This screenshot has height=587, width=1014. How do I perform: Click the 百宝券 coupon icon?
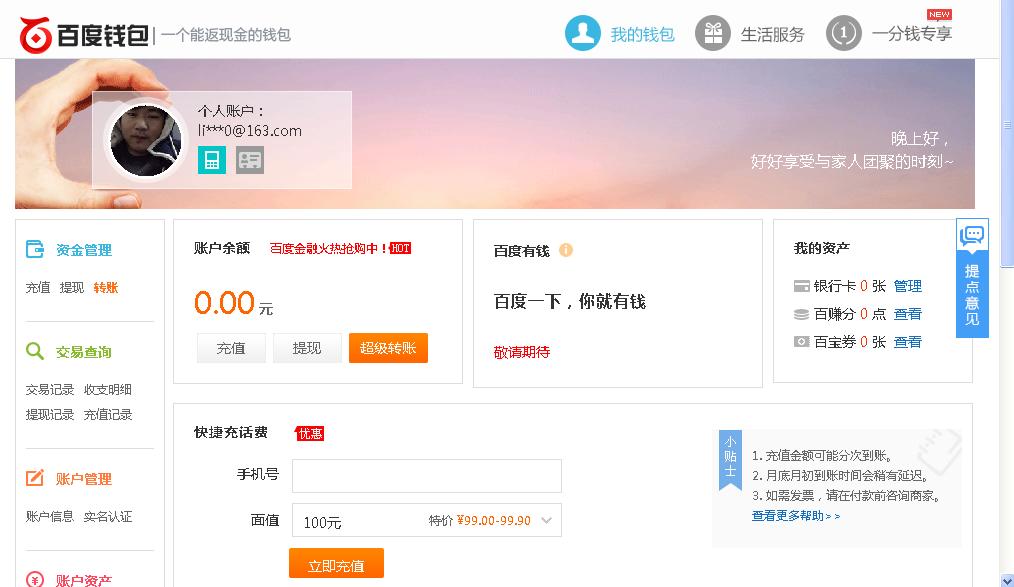tap(801, 341)
